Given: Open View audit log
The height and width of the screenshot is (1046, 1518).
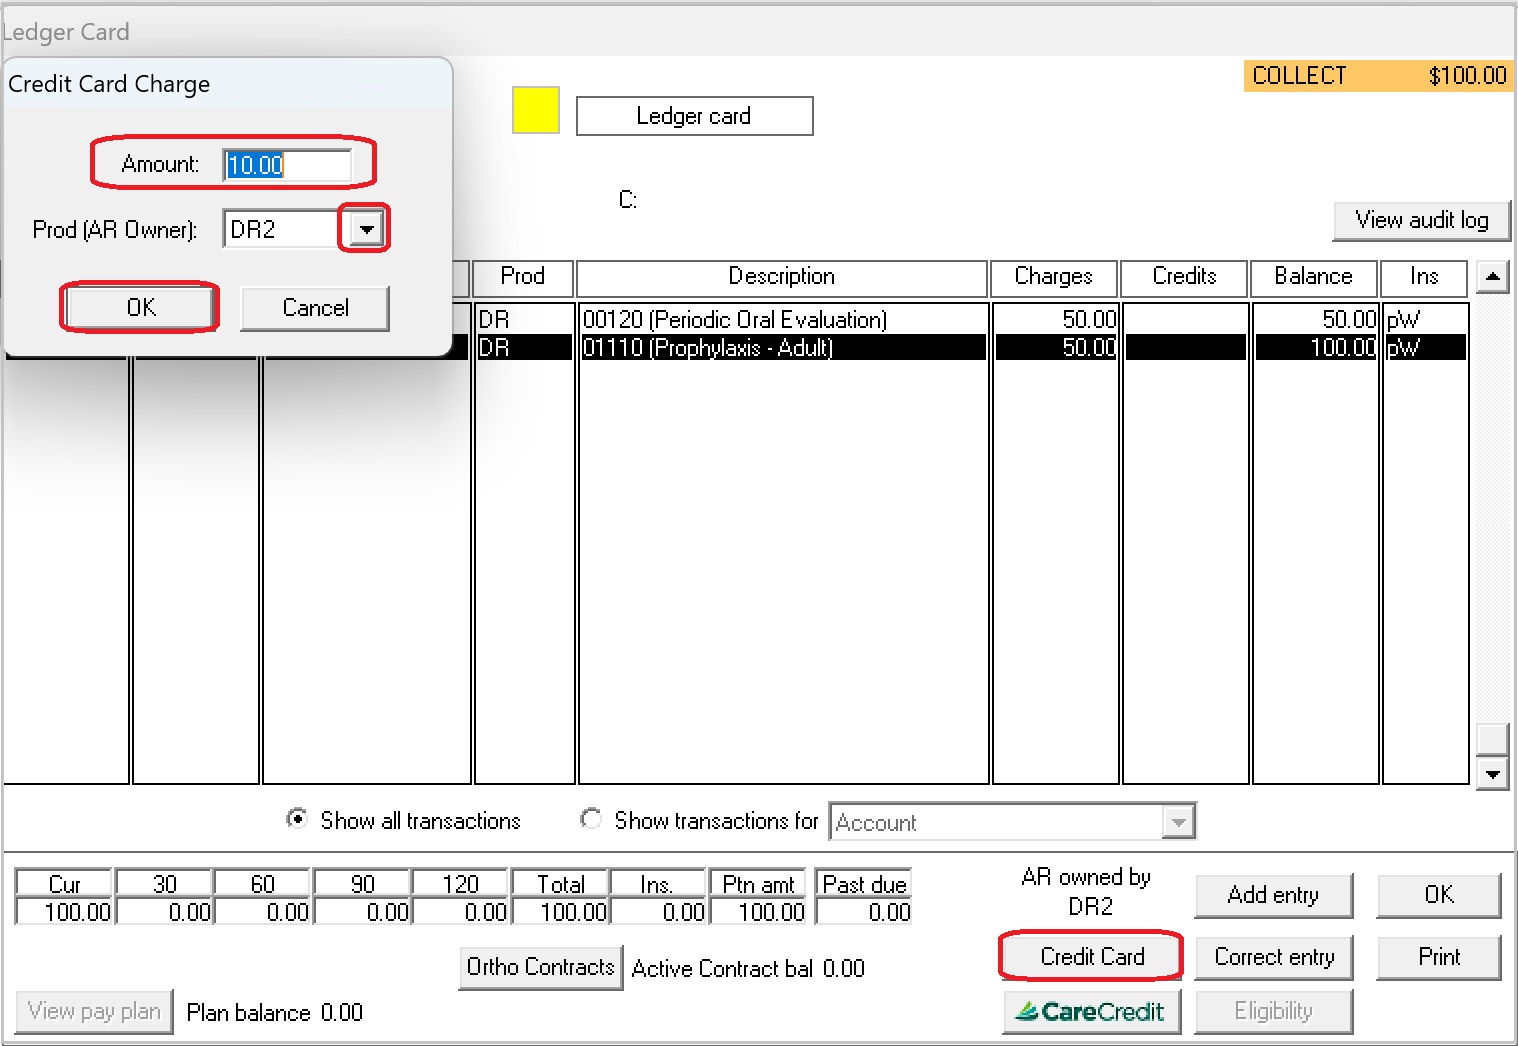Looking at the screenshot, I should click(x=1421, y=220).
